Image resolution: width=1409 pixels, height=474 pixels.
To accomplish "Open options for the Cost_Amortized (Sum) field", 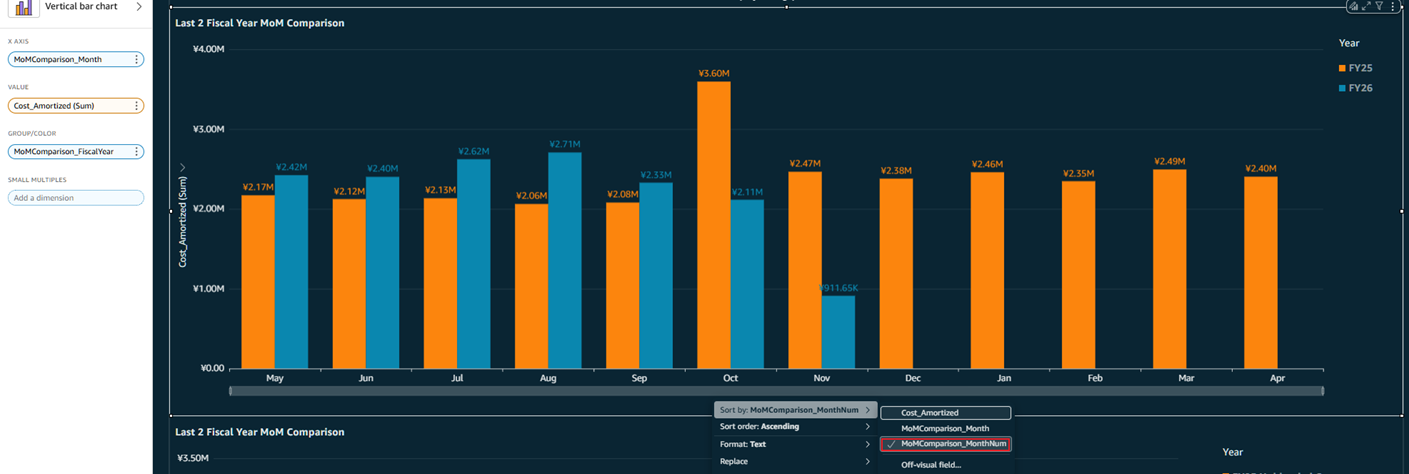I will pyautogui.click(x=136, y=106).
